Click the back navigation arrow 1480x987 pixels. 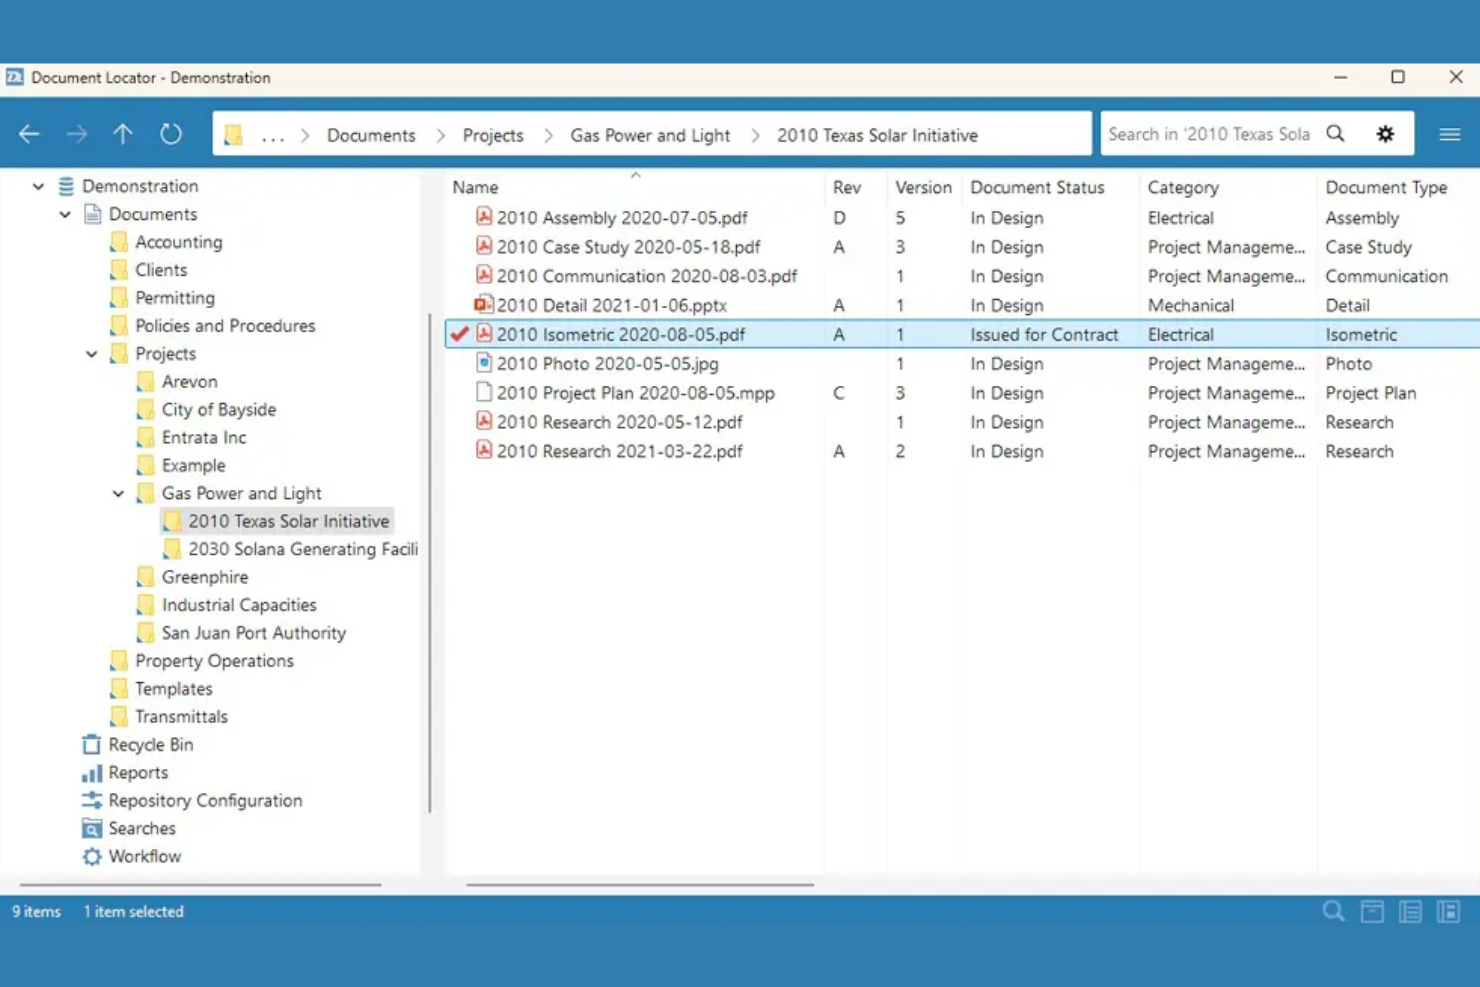[x=28, y=133]
